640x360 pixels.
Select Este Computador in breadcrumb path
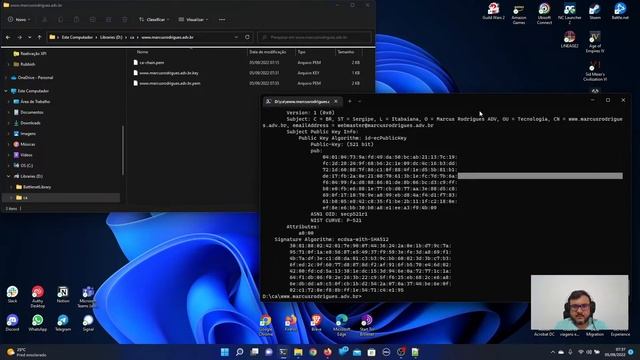pyautogui.click(x=77, y=37)
